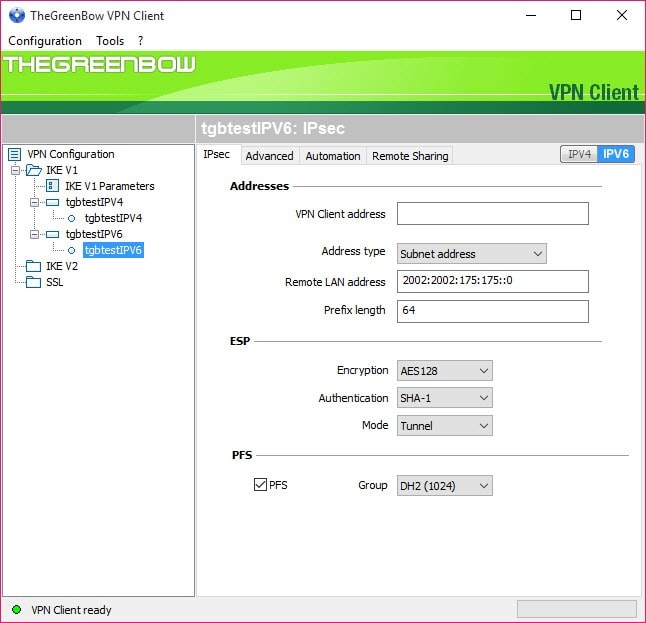Switch to the Remote Sharing tab
Viewport: 646px width, 623px height.
410,156
